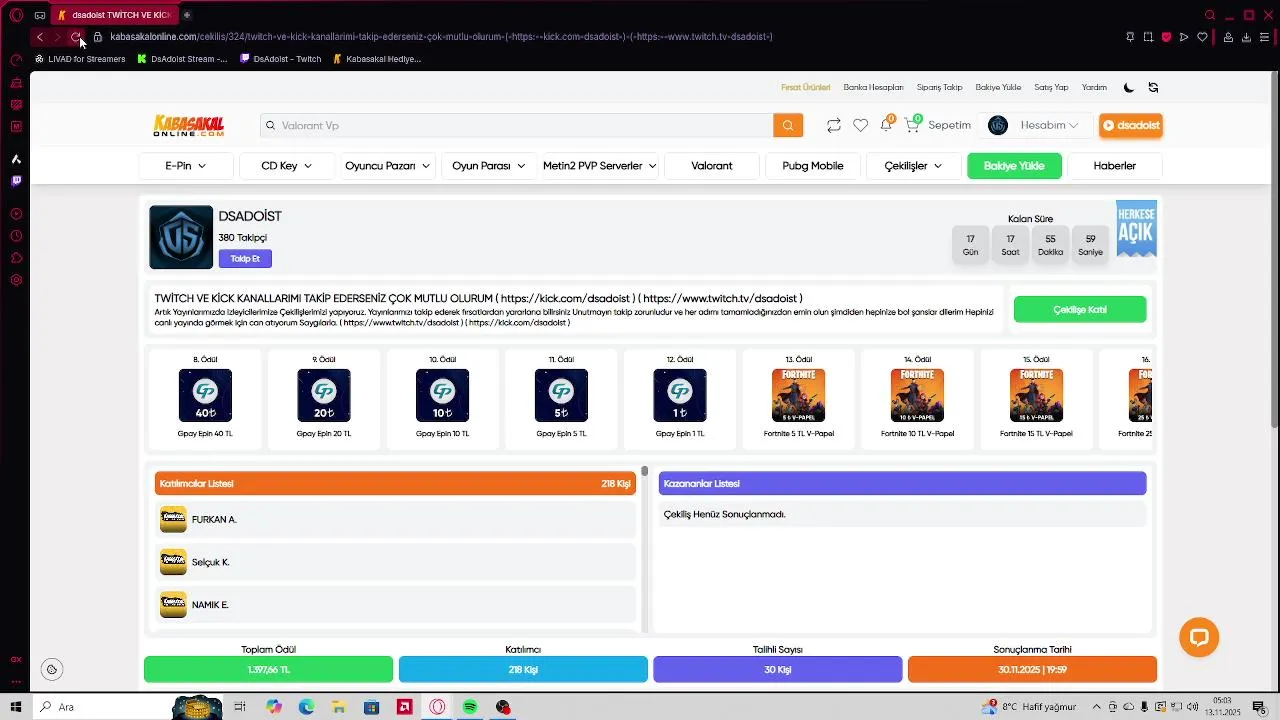Viewport: 1280px width, 720px height.
Task: Click the page vertical scrollbar
Action: pyautogui.click(x=1273, y=250)
